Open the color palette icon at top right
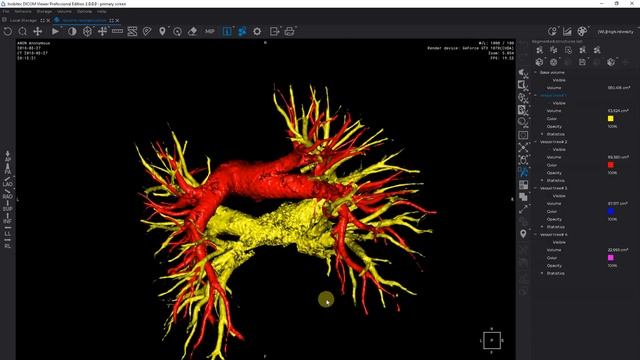 coord(582,31)
